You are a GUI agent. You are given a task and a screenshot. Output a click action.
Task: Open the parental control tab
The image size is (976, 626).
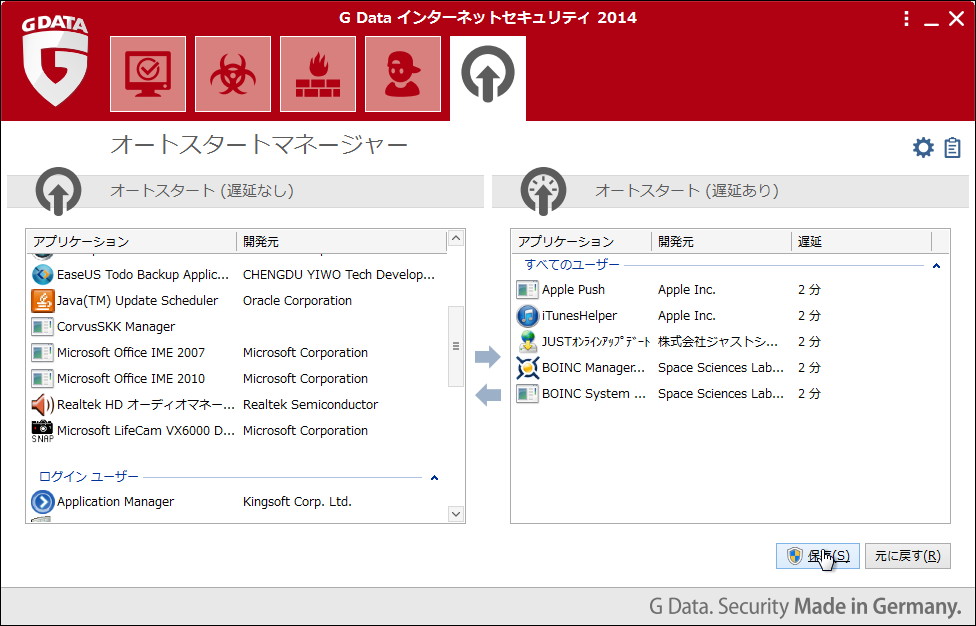(403, 74)
